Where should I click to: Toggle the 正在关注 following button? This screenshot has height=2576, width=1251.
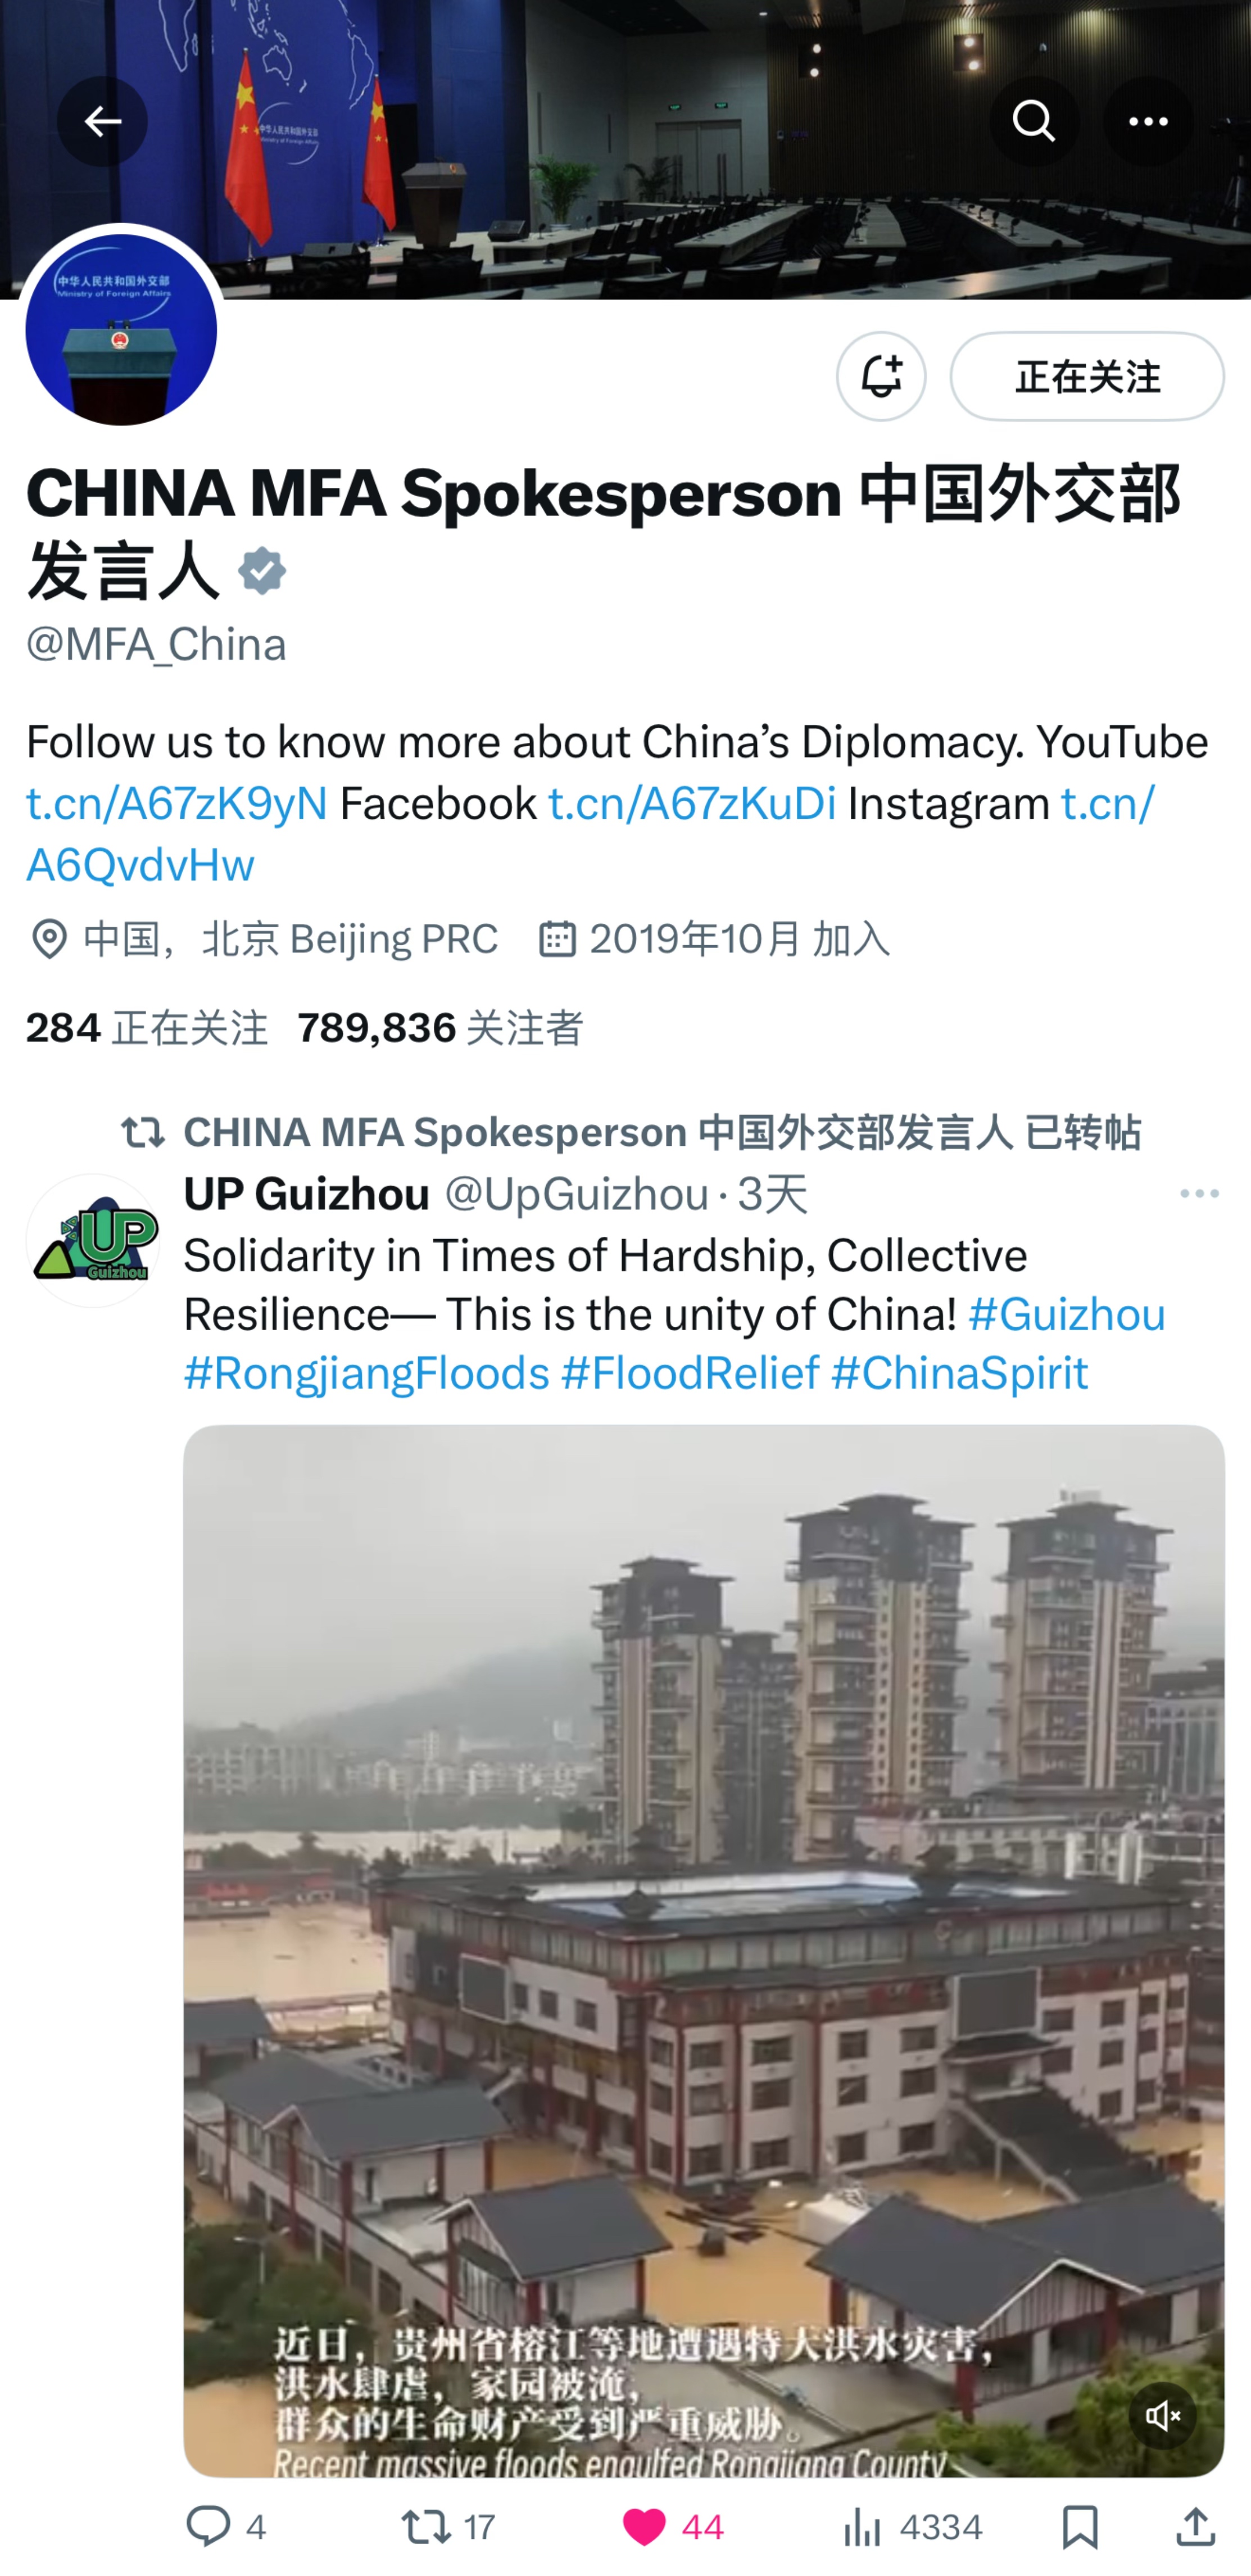(x=1086, y=376)
